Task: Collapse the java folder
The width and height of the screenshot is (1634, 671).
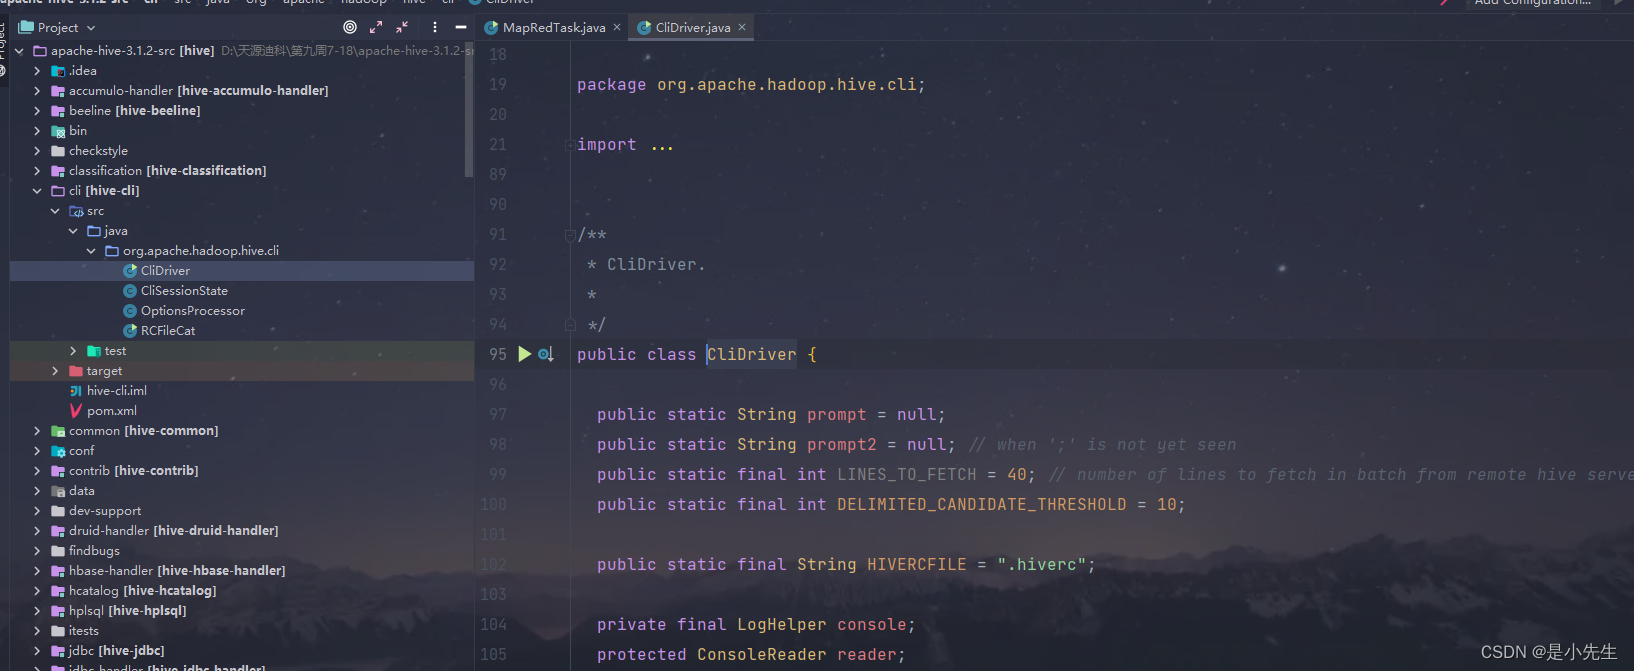Action: [x=73, y=231]
